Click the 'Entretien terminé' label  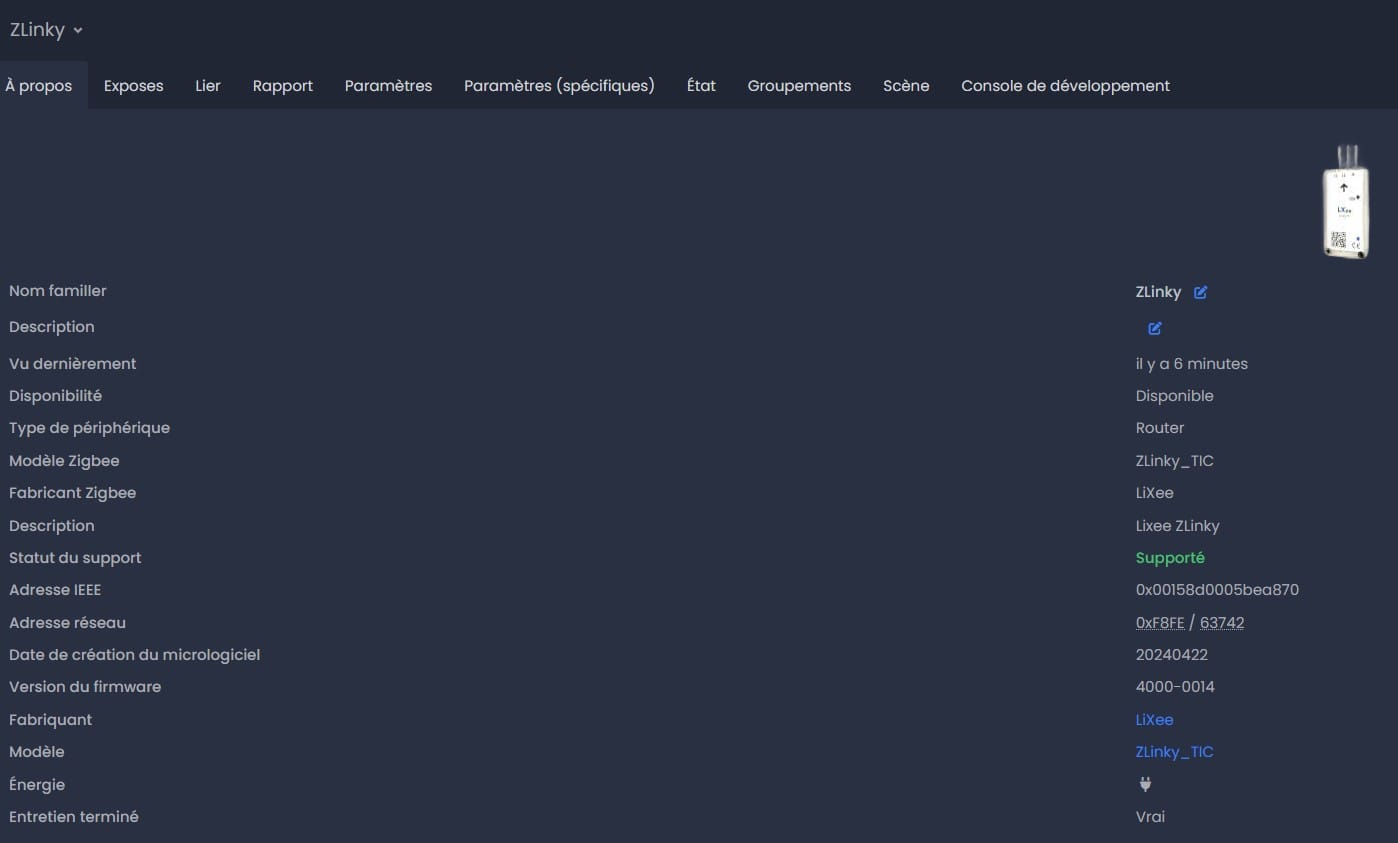(74, 817)
